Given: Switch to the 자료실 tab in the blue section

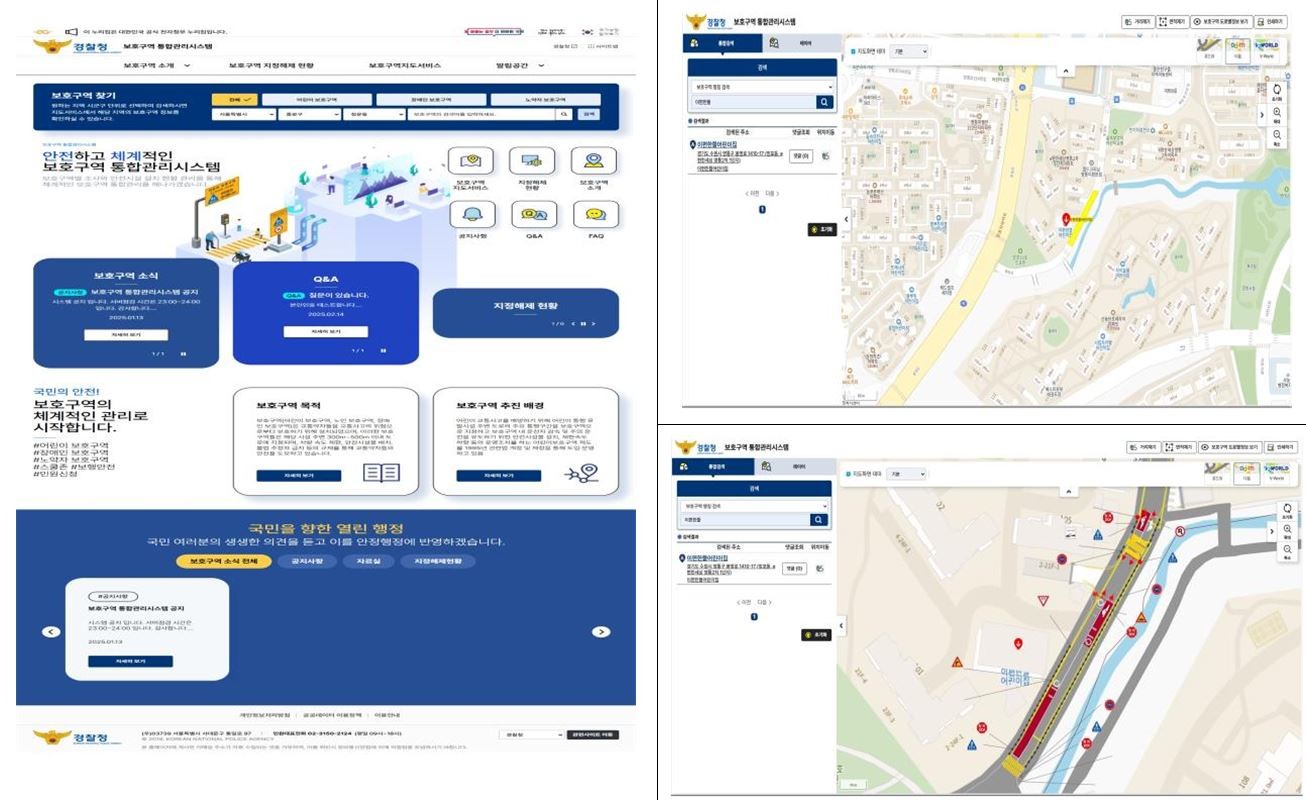Looking at the screenshot, I should (x=361, y=562).
